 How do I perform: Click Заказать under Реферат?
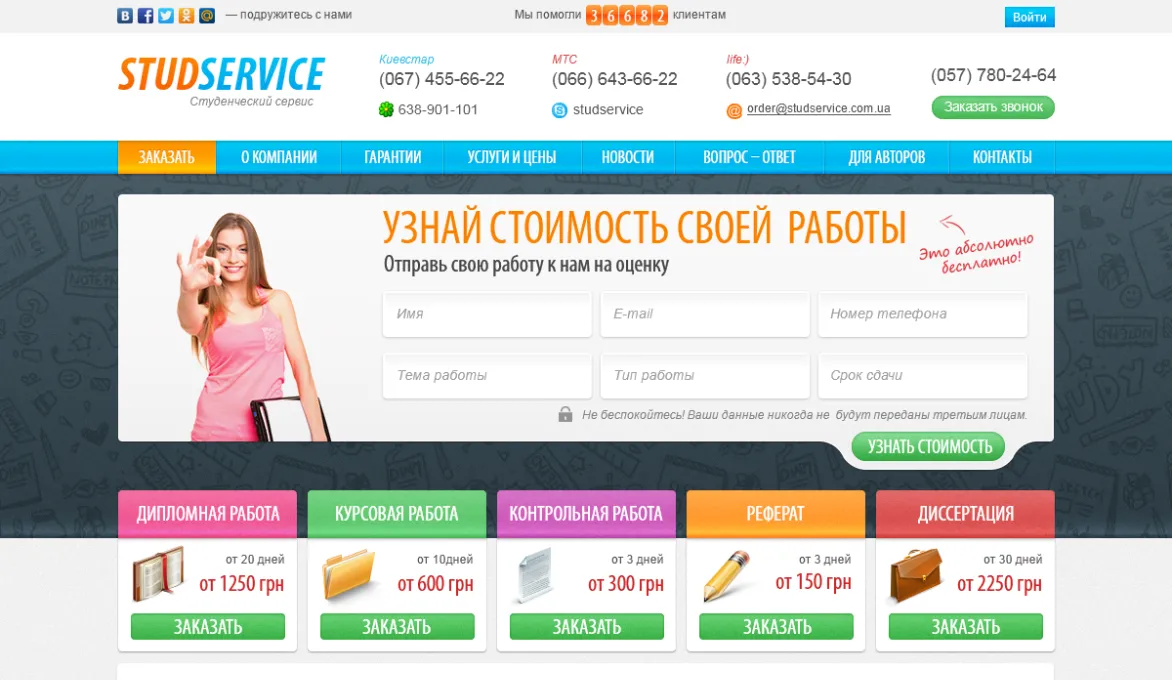point(776,626)
